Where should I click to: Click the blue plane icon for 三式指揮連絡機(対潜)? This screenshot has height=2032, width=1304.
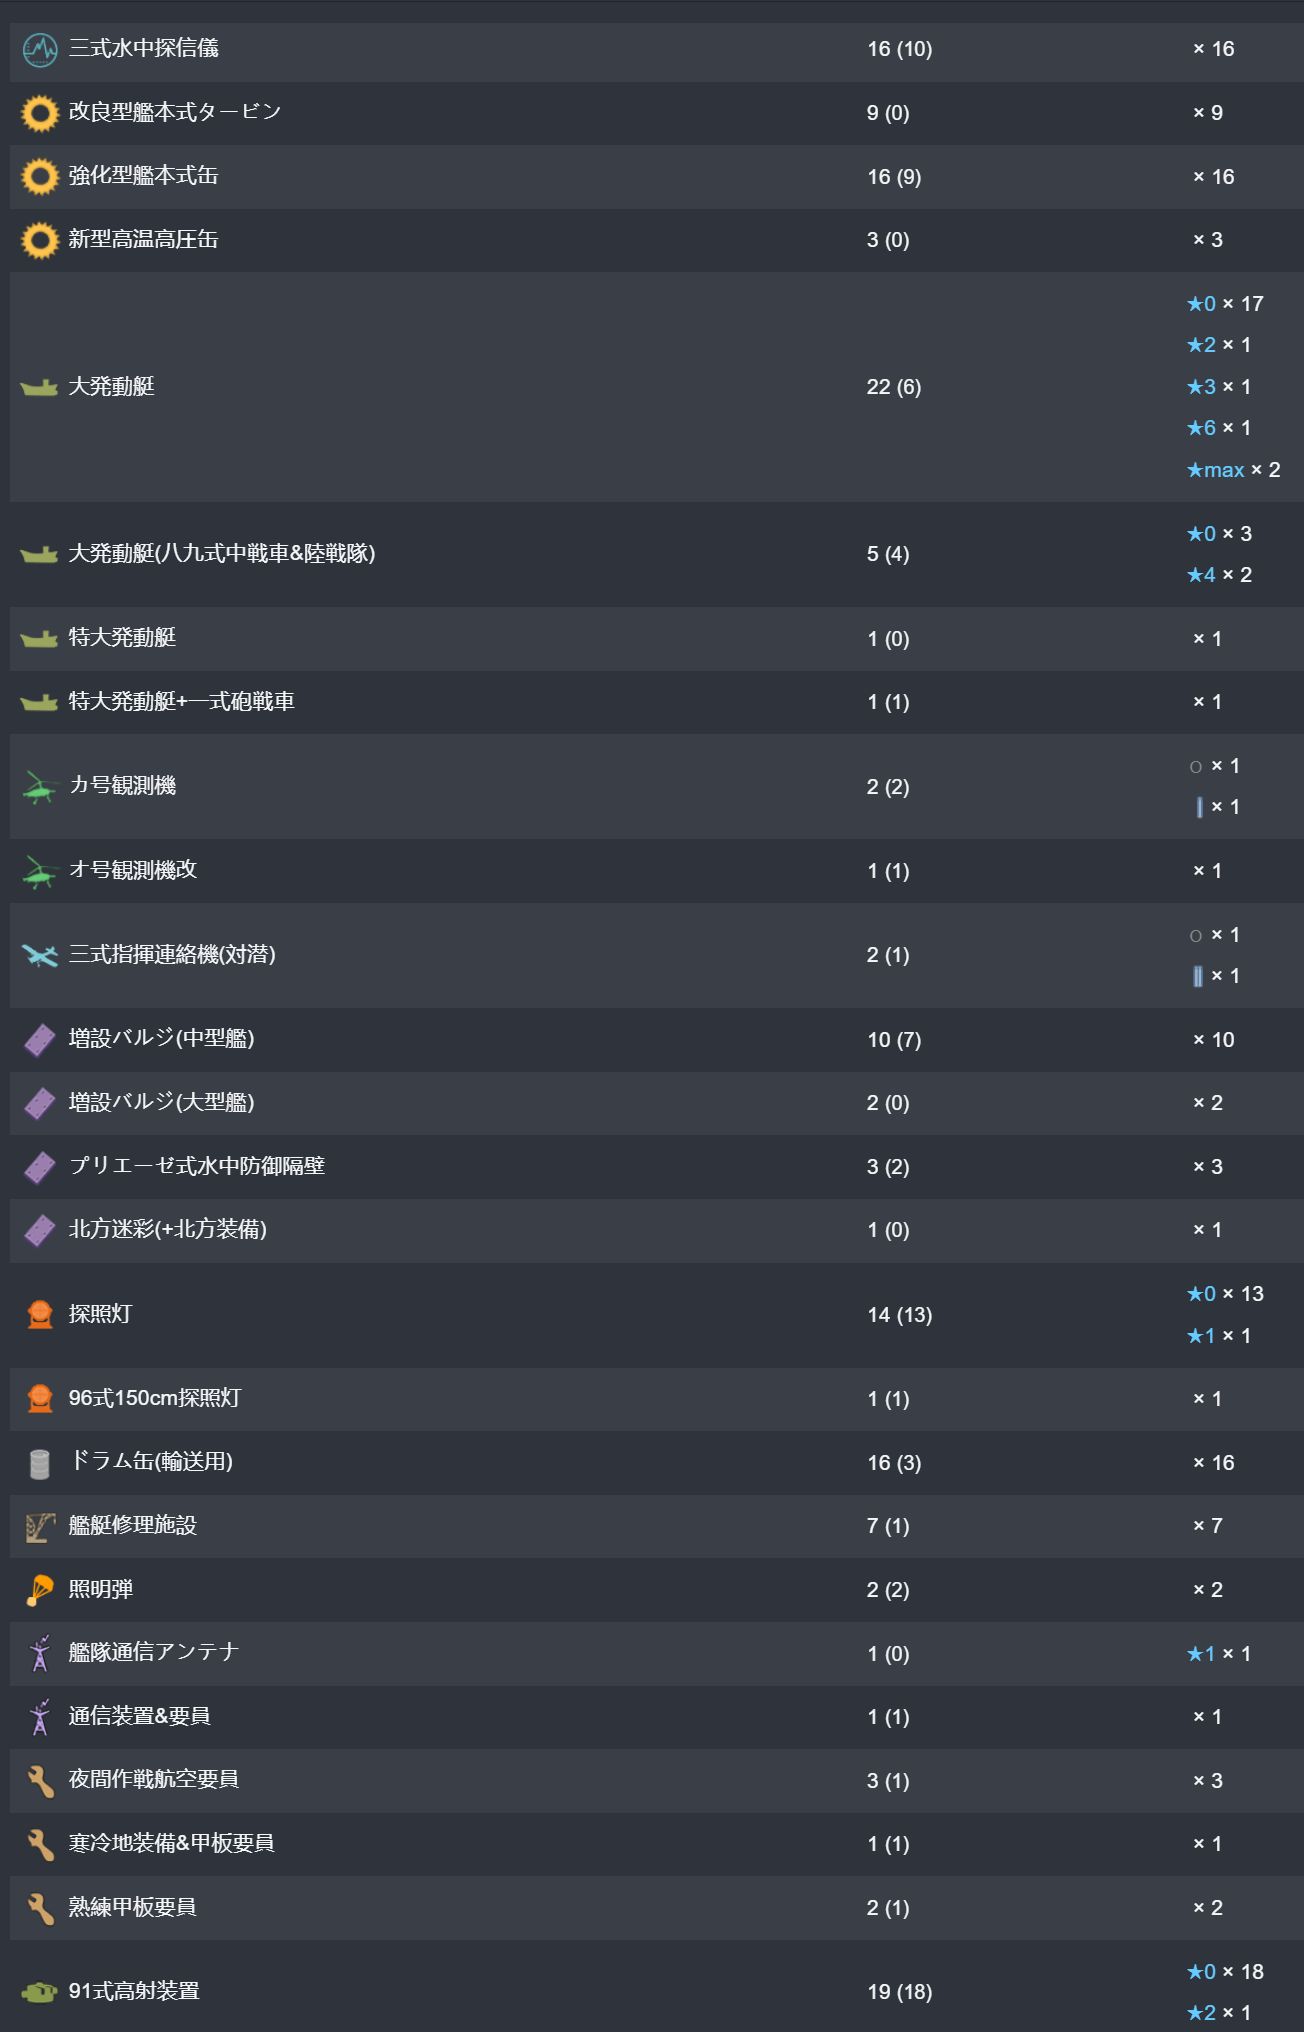(x=40, y=955)
